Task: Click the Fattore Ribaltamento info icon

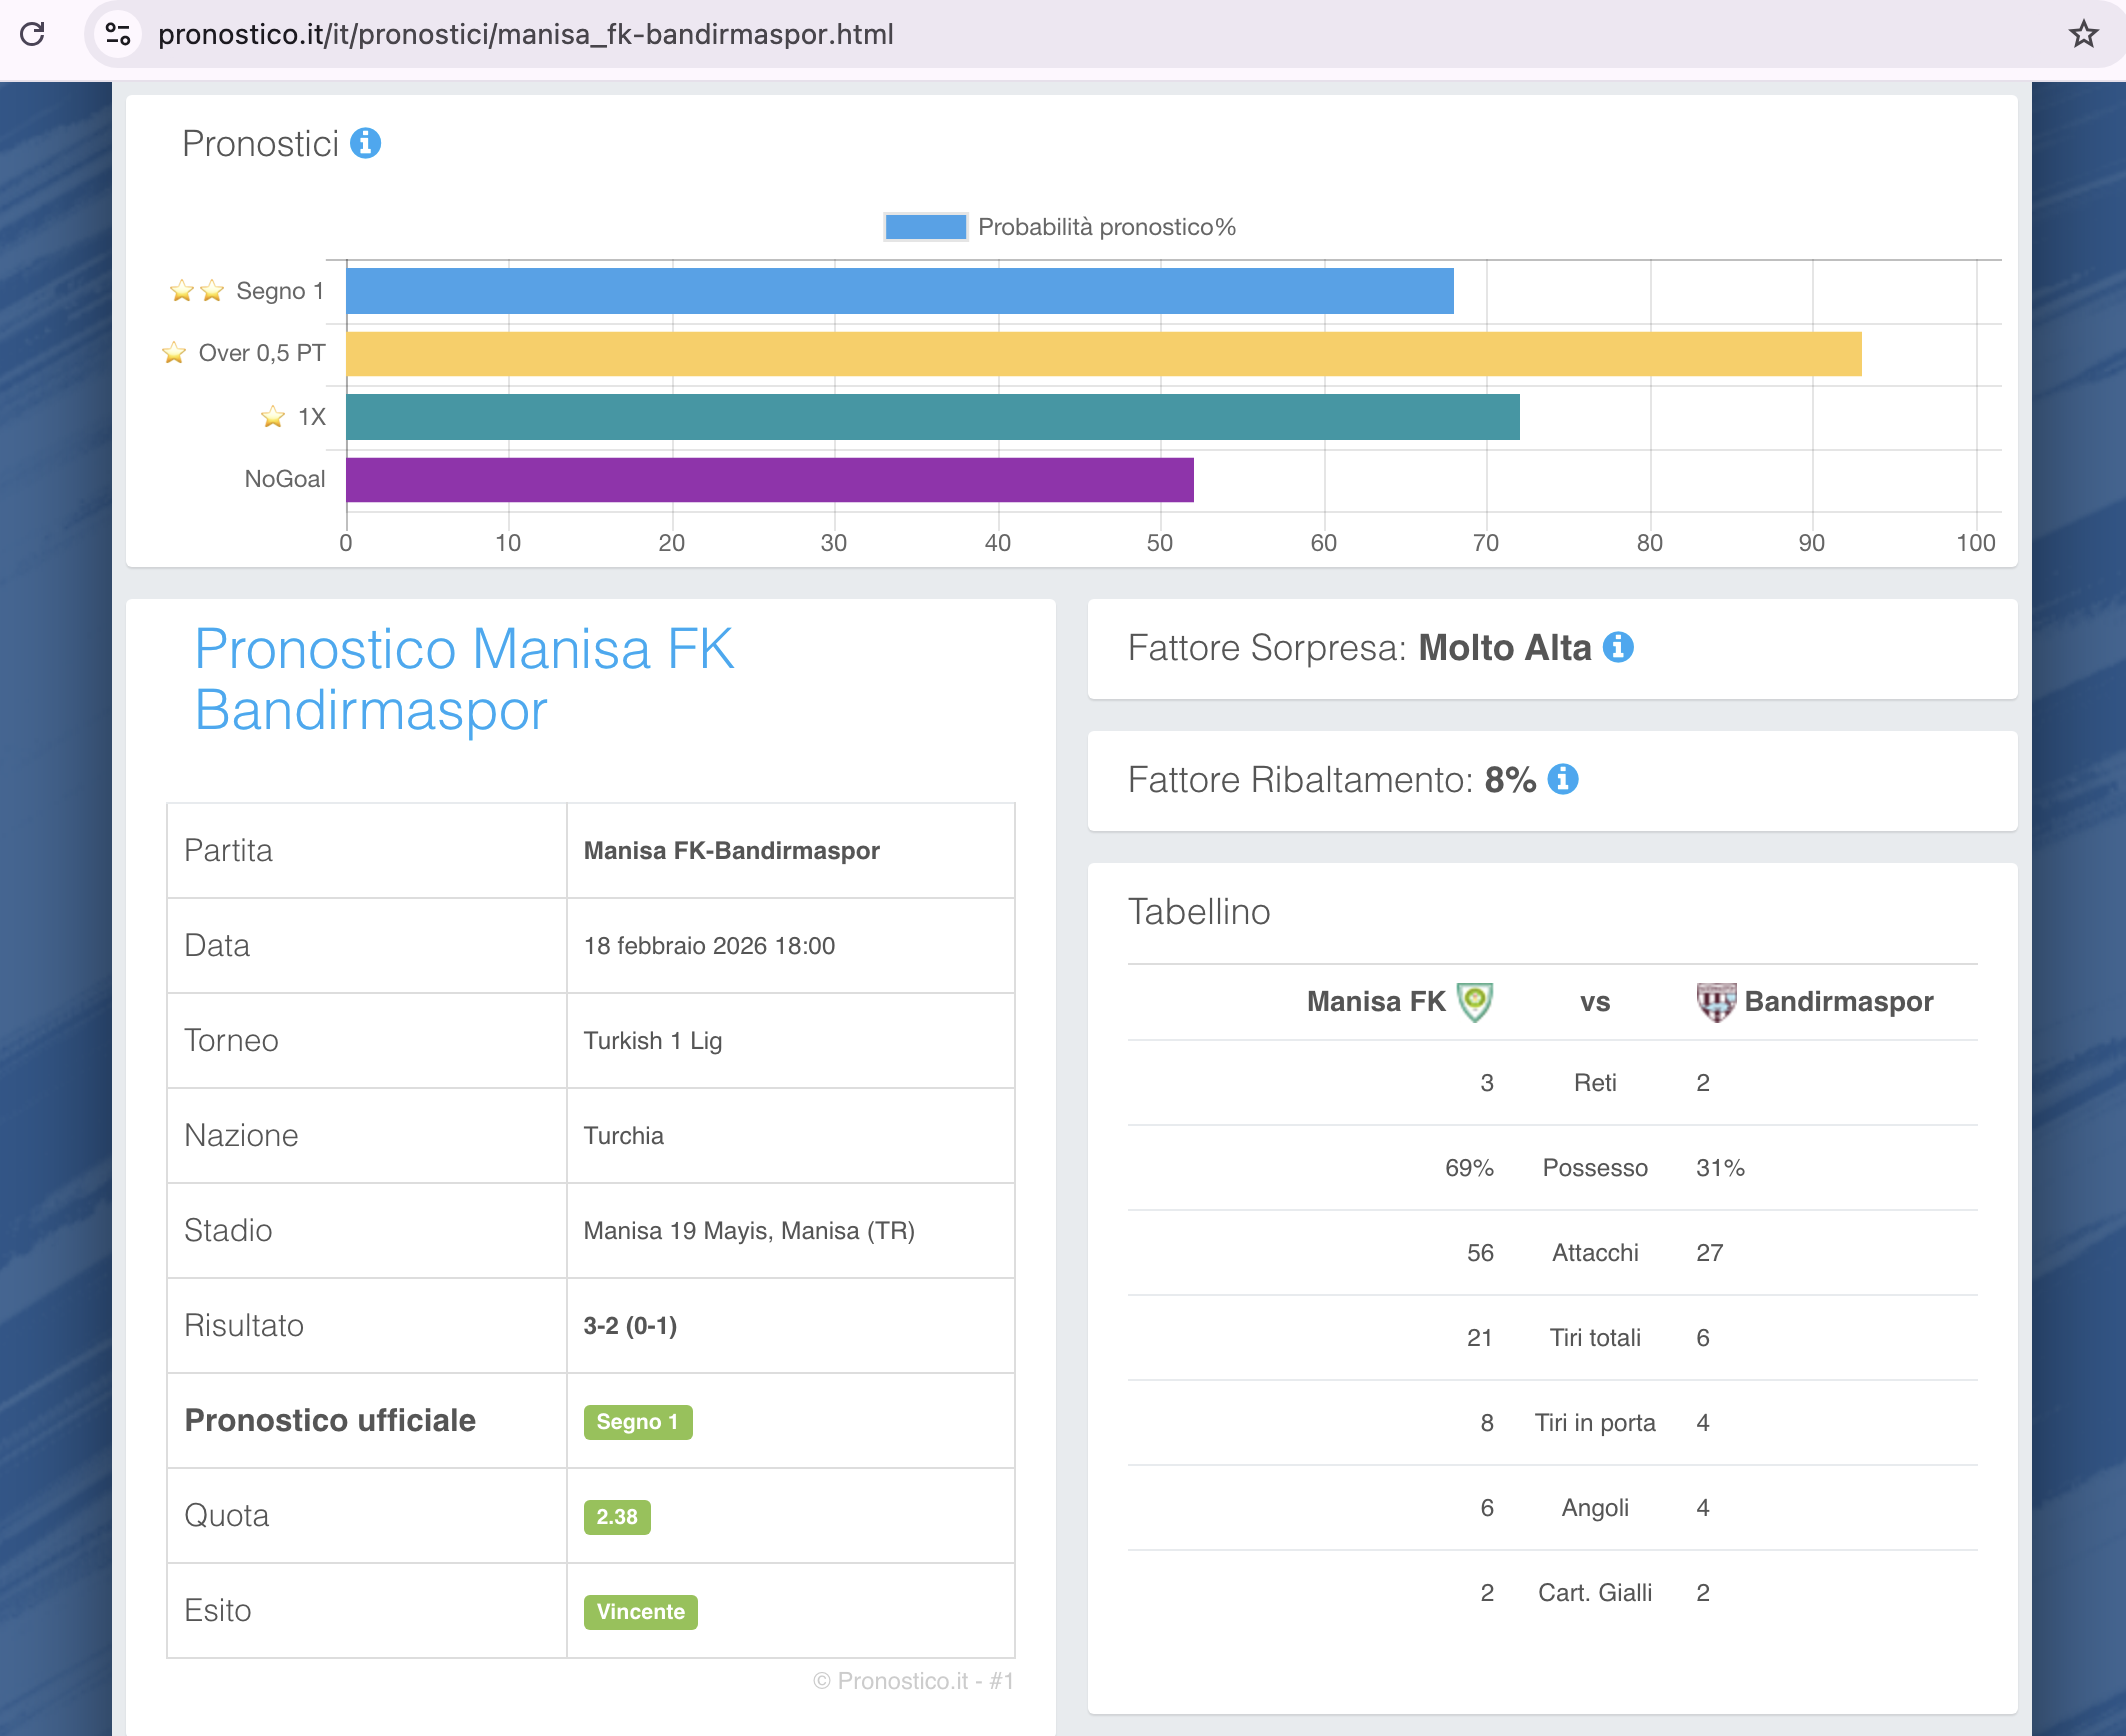Action: [x=1563, y=779]
